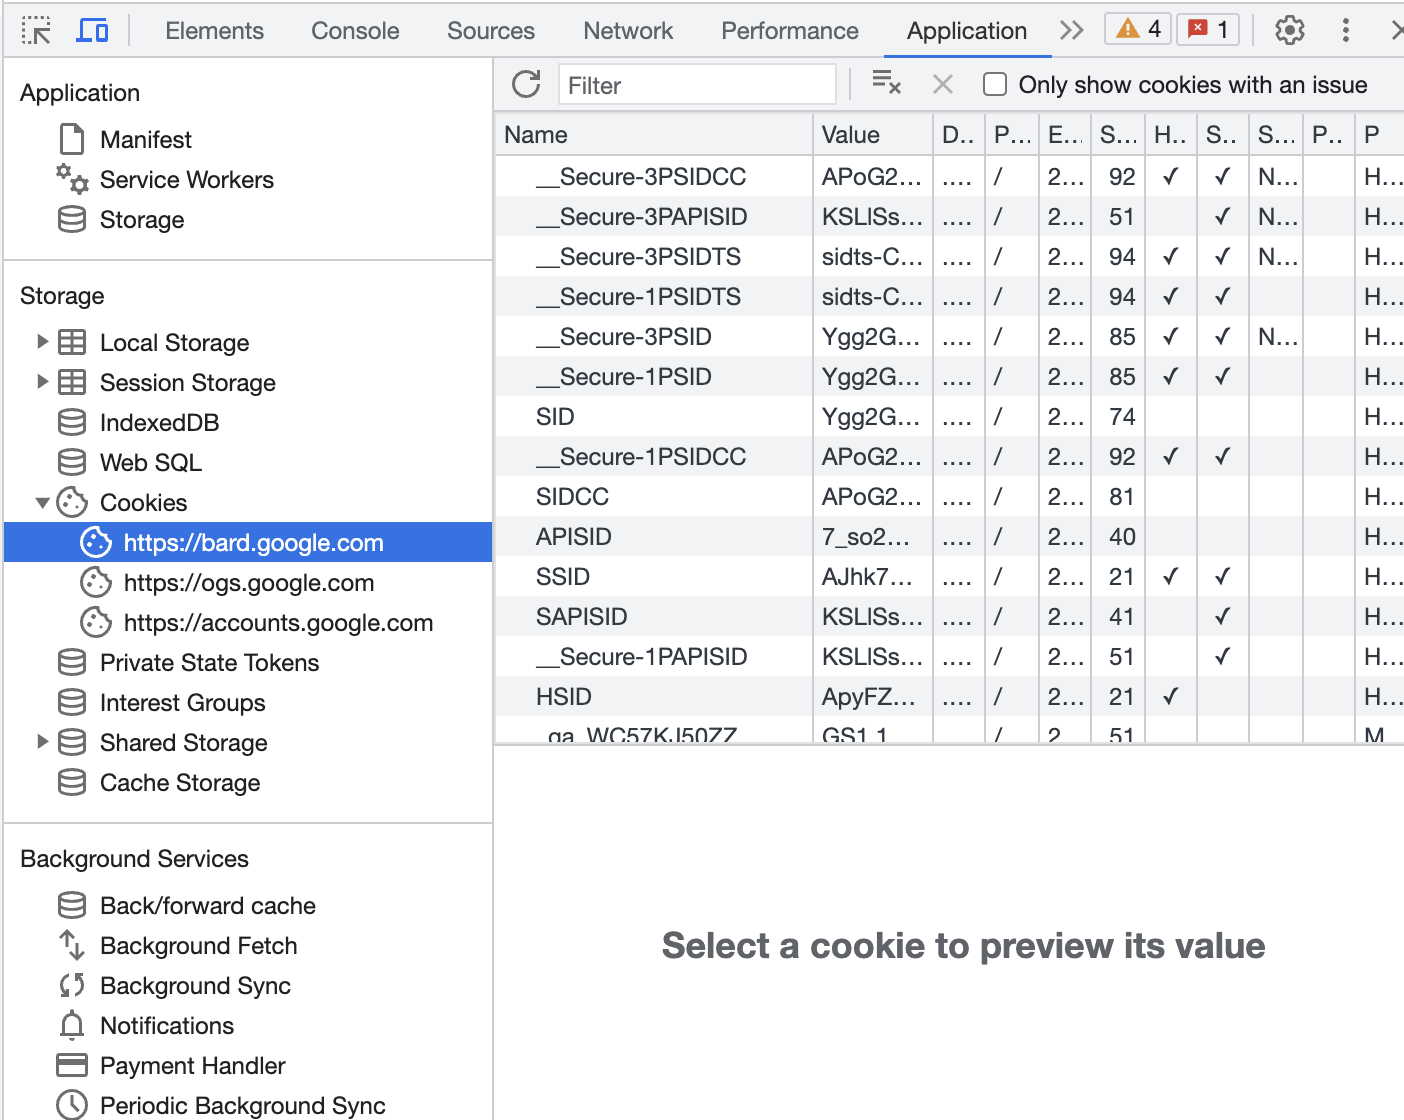Refresh the cookies list

[526, 84]
